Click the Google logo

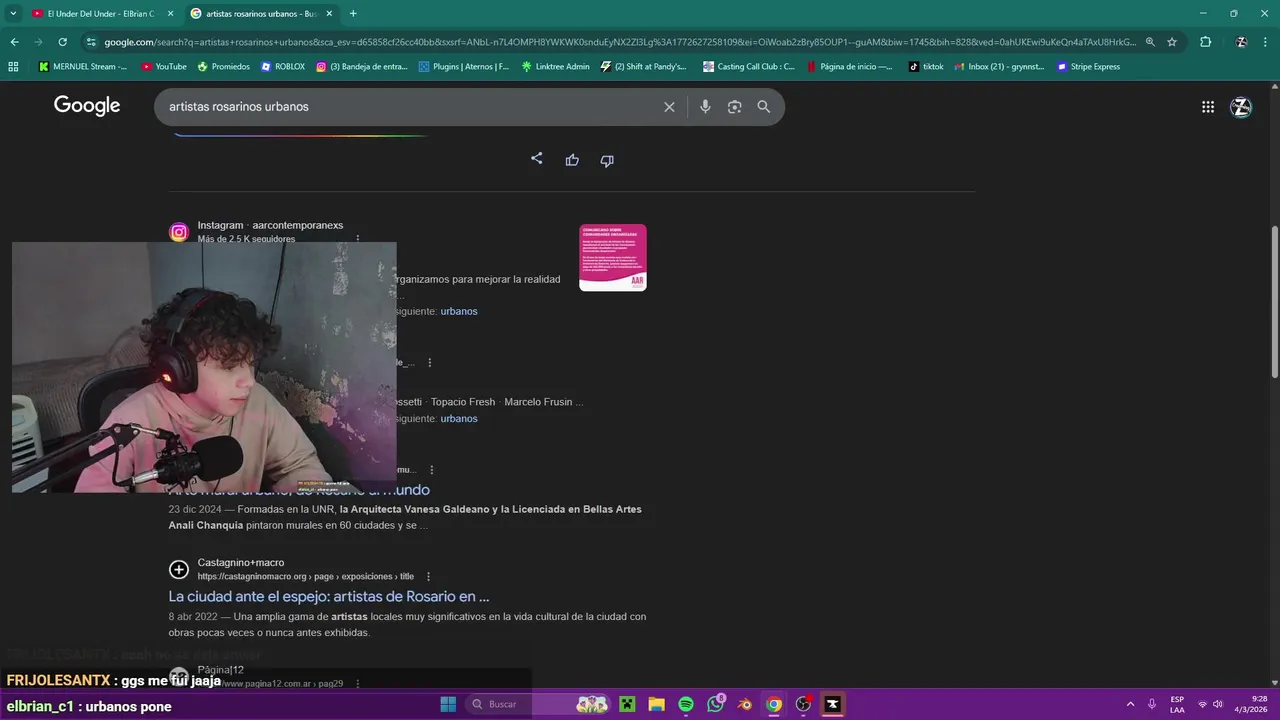87,106
